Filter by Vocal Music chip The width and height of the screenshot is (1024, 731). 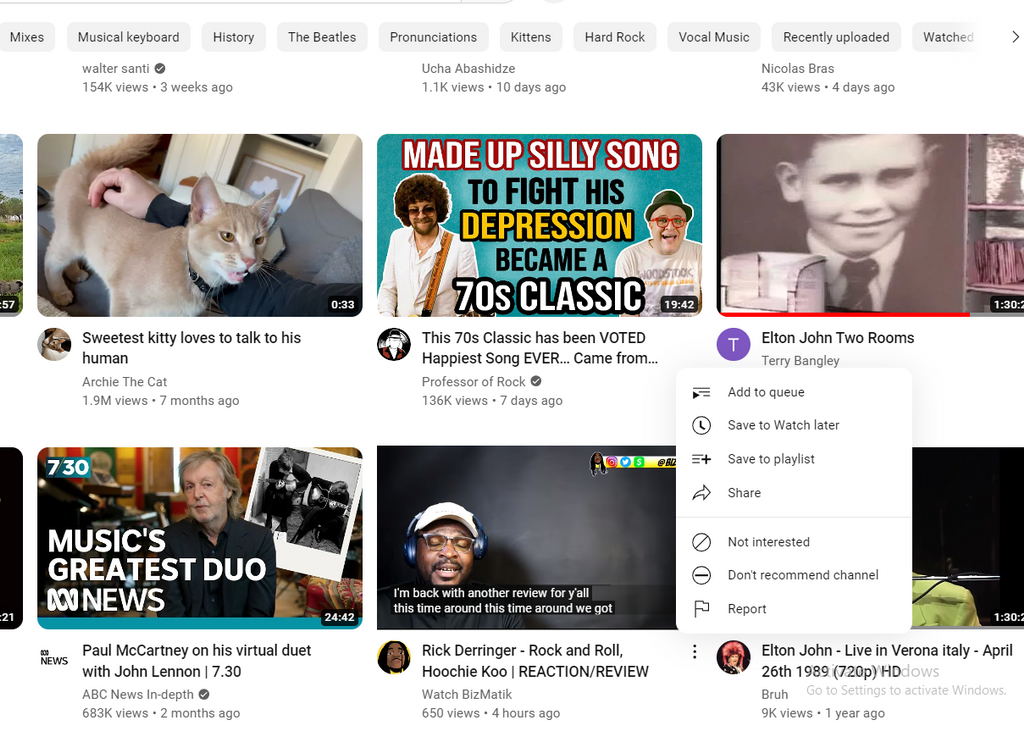point(714,37)
